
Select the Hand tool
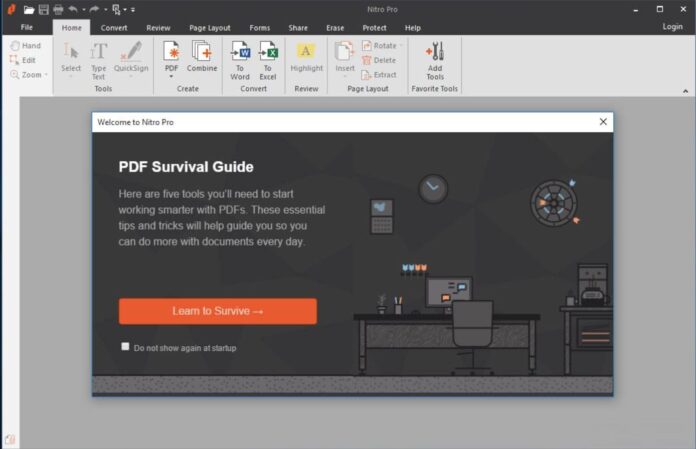coord(25,46)
